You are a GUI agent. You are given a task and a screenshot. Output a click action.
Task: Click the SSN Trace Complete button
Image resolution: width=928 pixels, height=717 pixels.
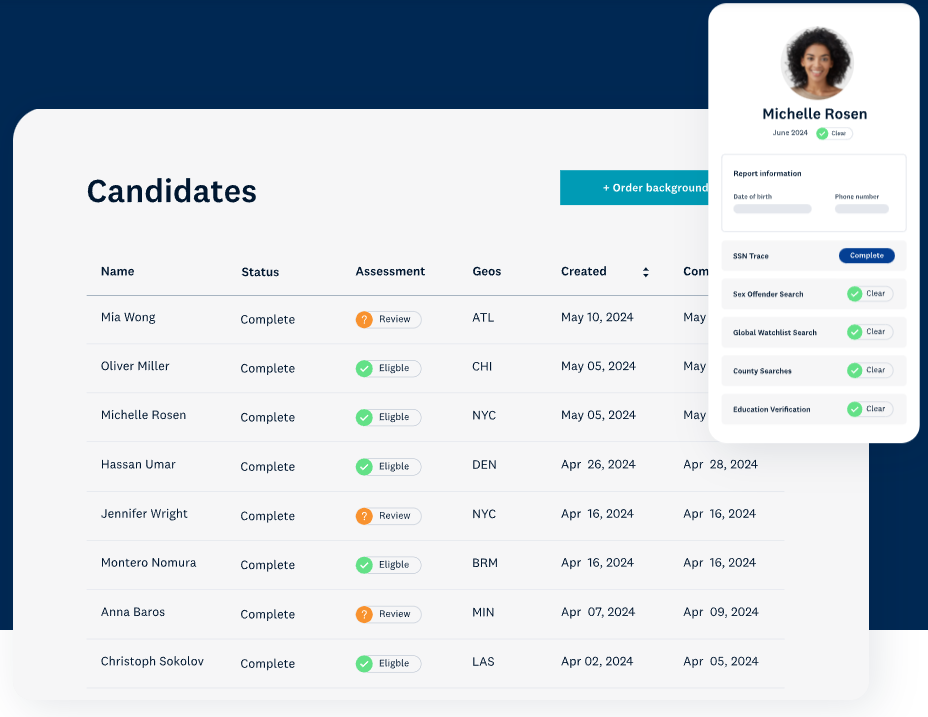[866, 256]
